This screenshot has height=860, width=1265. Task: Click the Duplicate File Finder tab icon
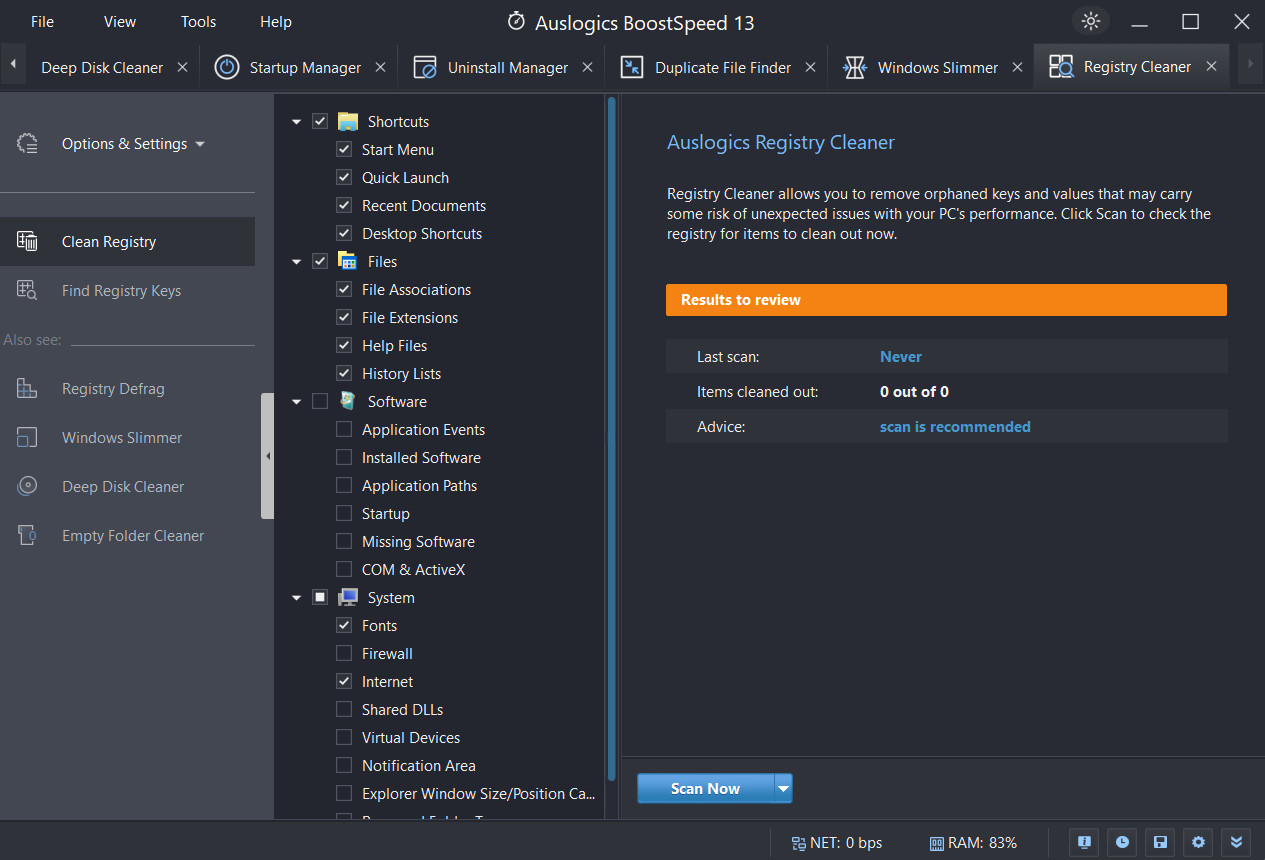tap(632, 67)
